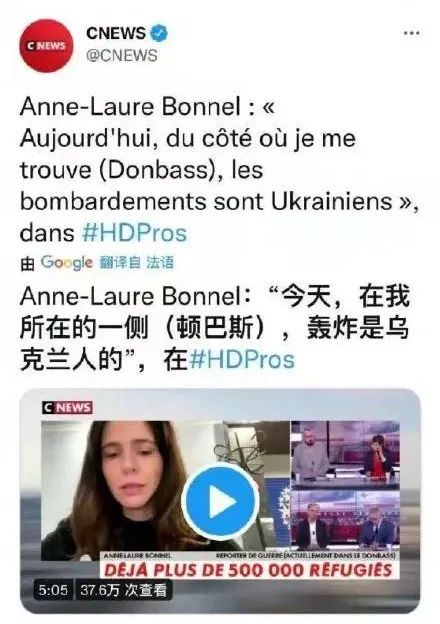The width and height of the screenshot is (440, 624).
Task: Open the #HDPros hashtag in French text
Action: [x=134, y=233]
